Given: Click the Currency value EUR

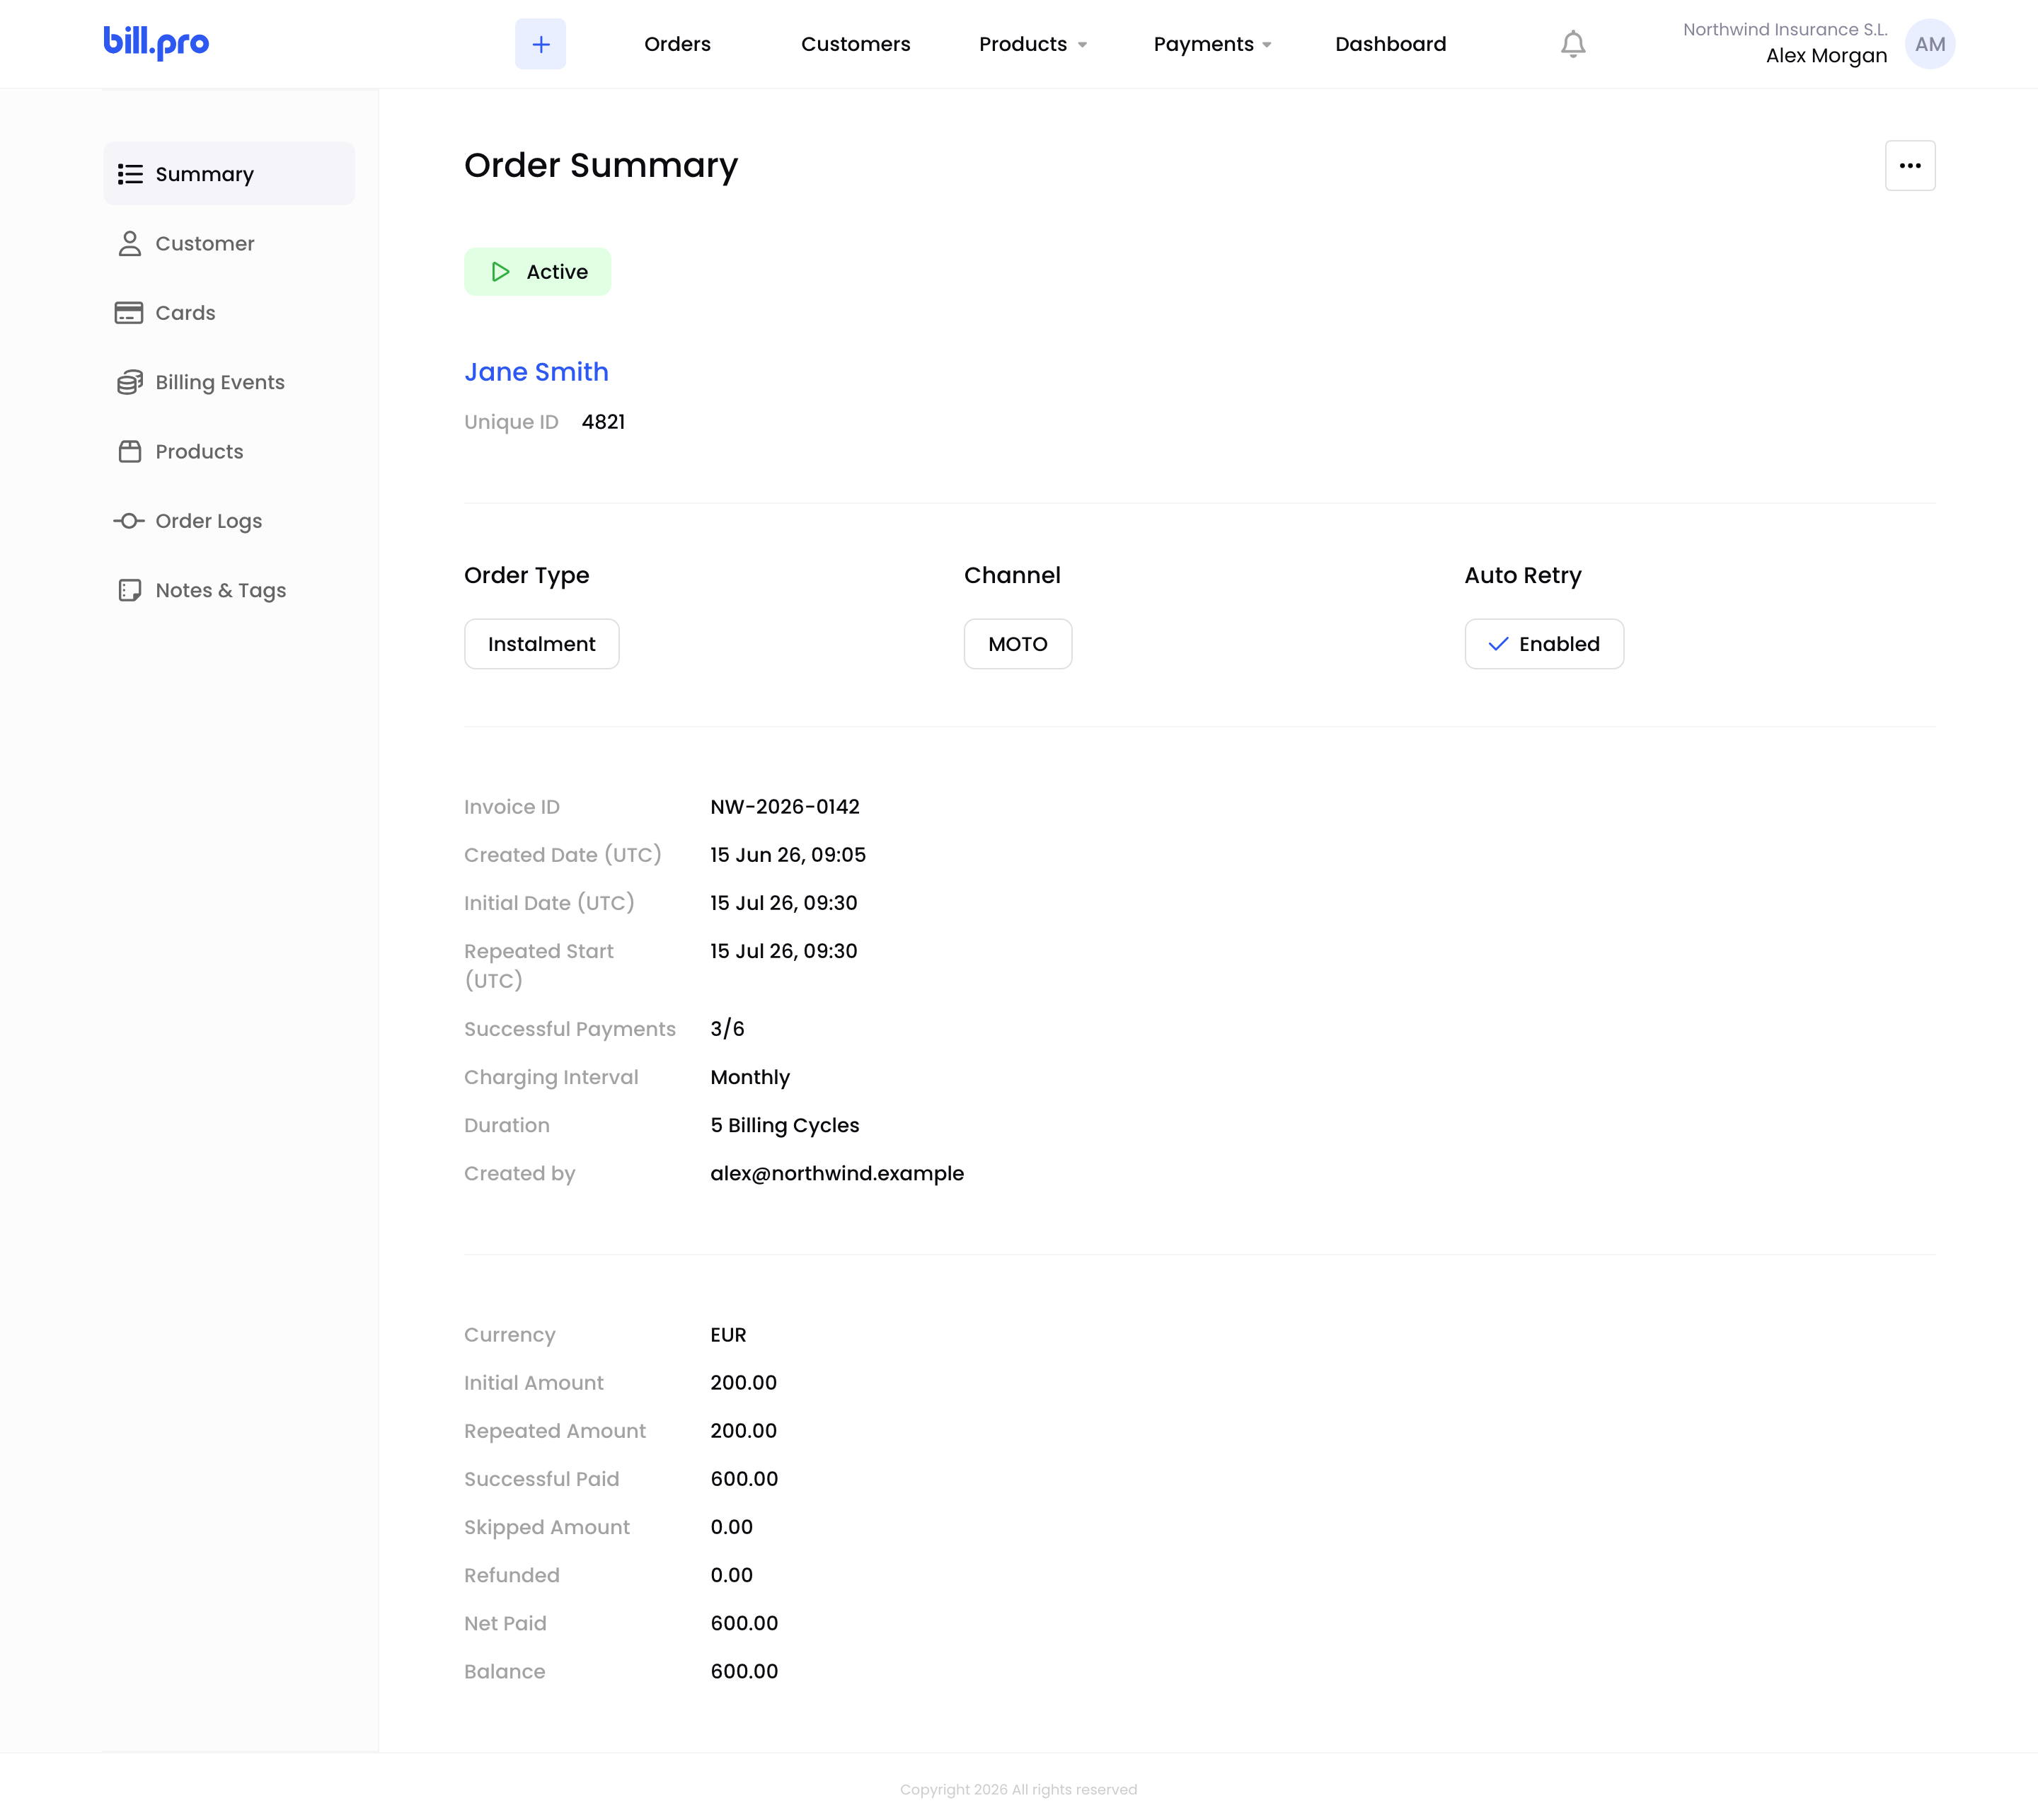Looking at the screenshot, I should 728,1335.
